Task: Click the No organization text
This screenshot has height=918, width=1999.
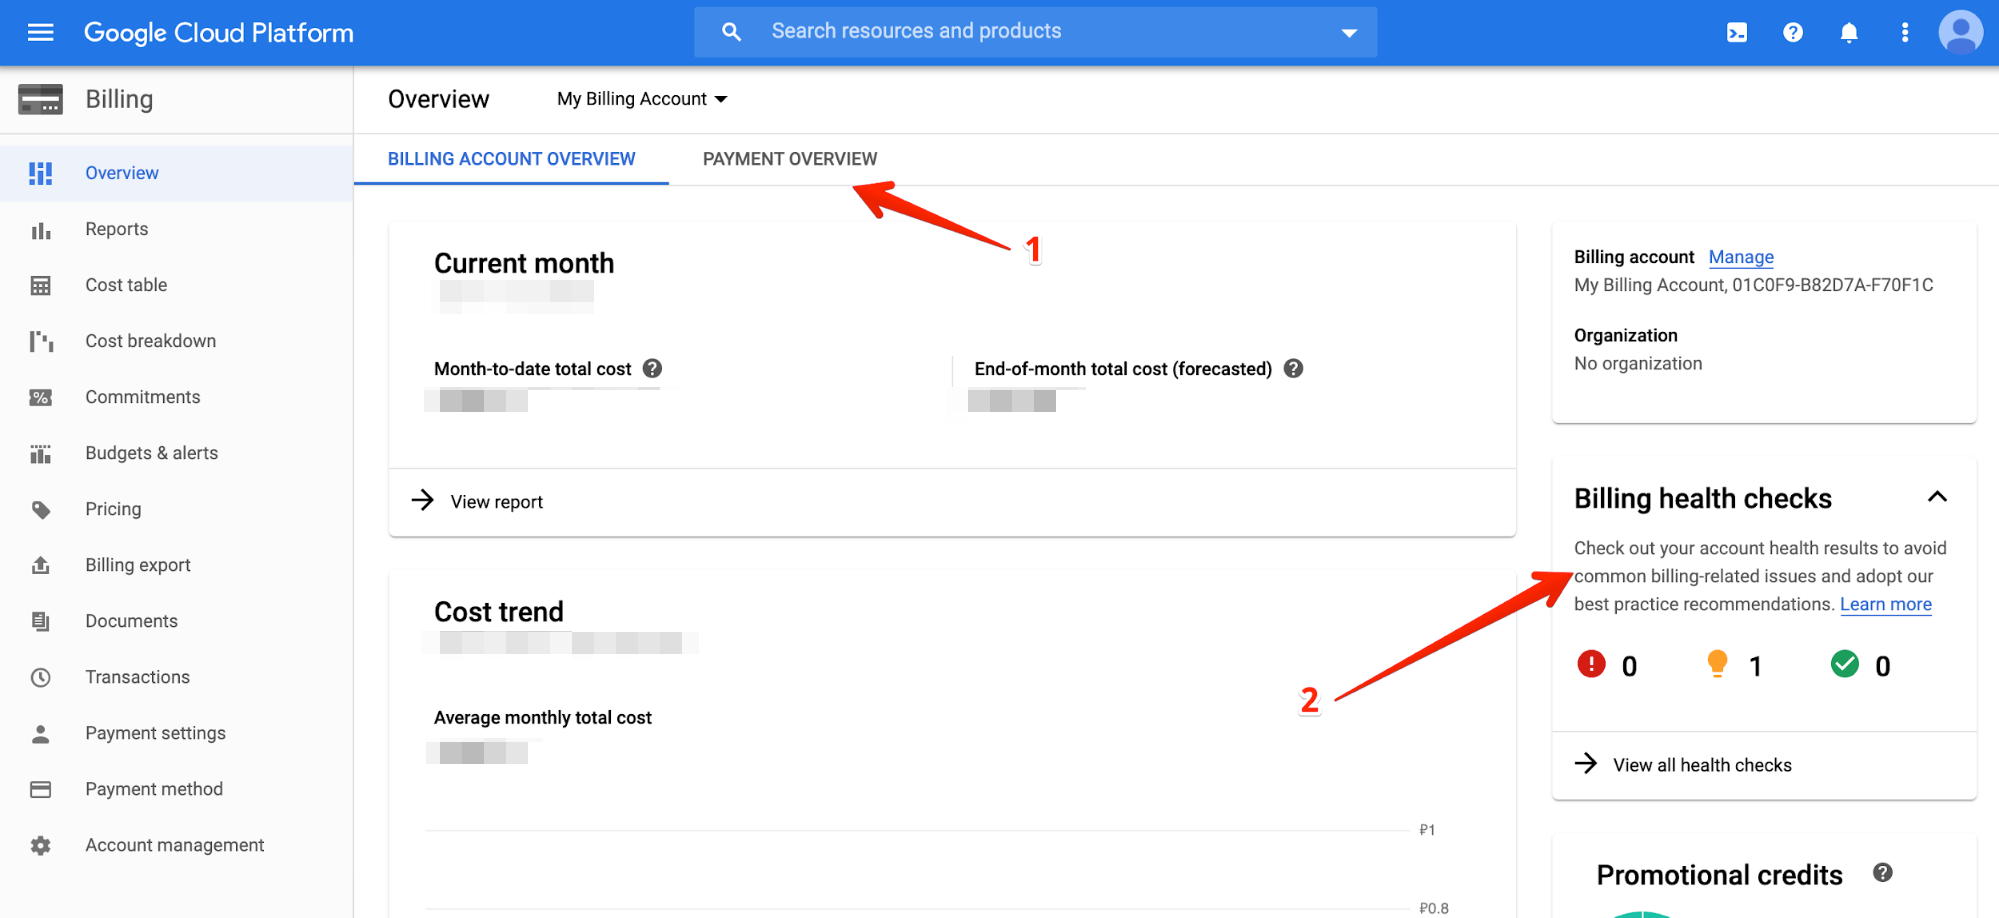Action: tap(1638, 364)
